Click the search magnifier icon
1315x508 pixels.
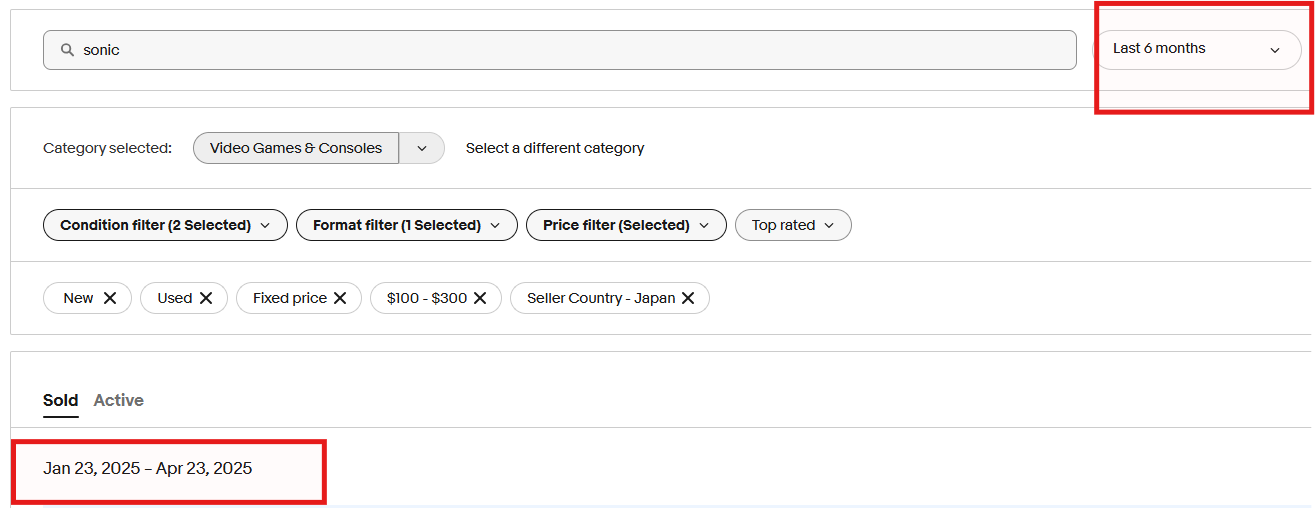tap(68, 50)
